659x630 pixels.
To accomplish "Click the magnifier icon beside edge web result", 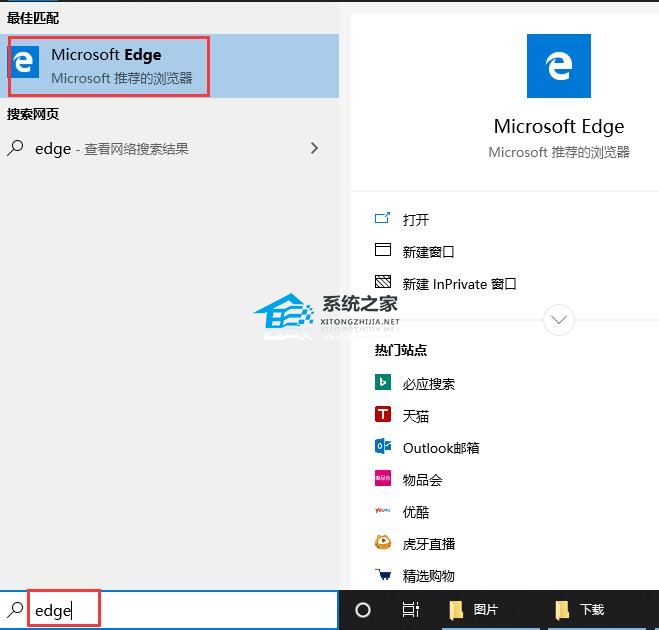I will coord(15,148).
